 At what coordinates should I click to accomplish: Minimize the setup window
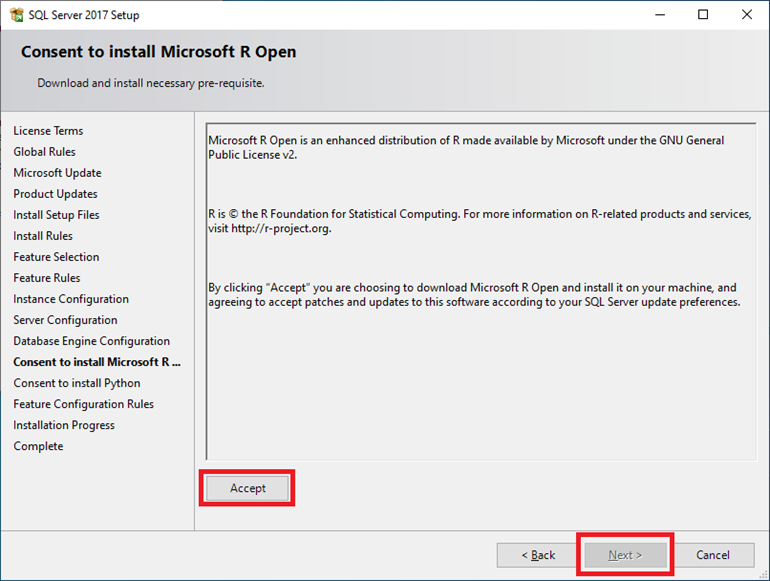click(660, 15)
